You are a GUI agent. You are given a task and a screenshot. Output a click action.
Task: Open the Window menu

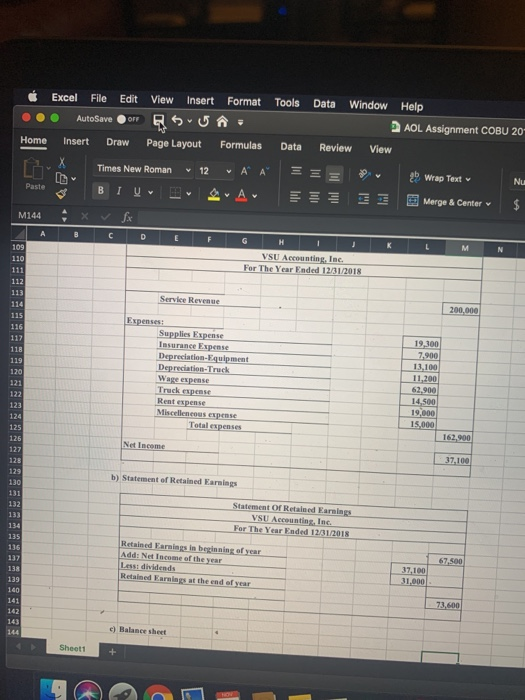click(368, 105)
